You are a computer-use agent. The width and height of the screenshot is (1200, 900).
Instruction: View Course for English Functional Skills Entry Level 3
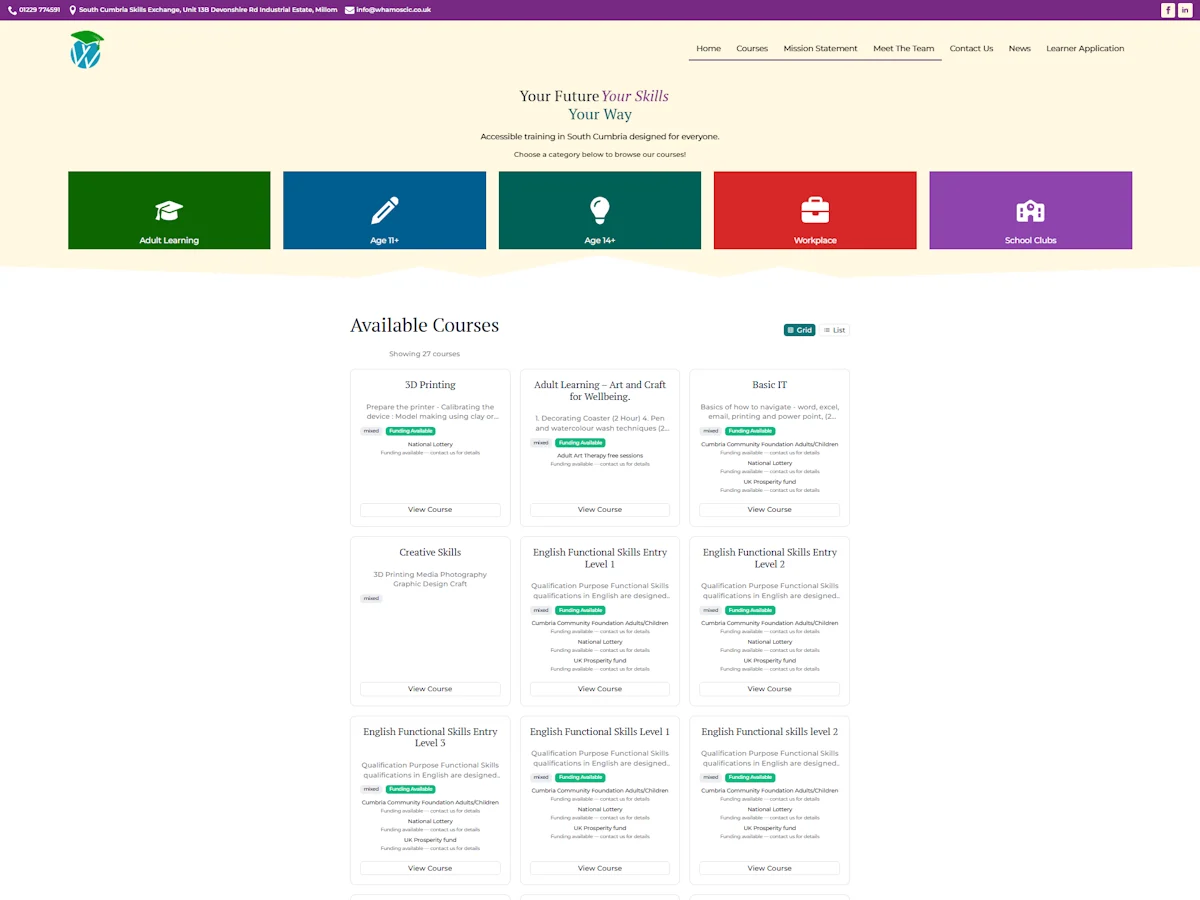430,868
